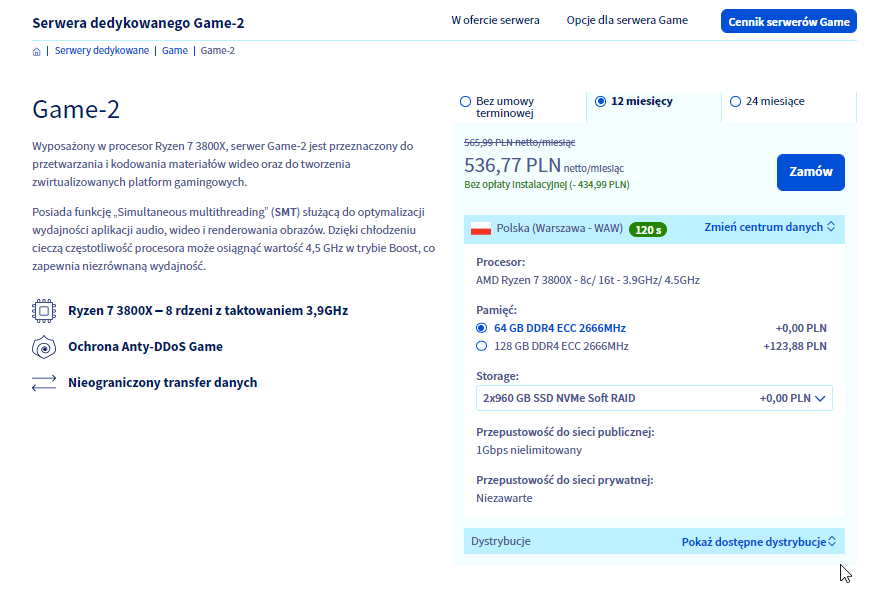Click the Anti-DDoS shield spiral icon
Viewport: 887px width, 599px height.
44,347
